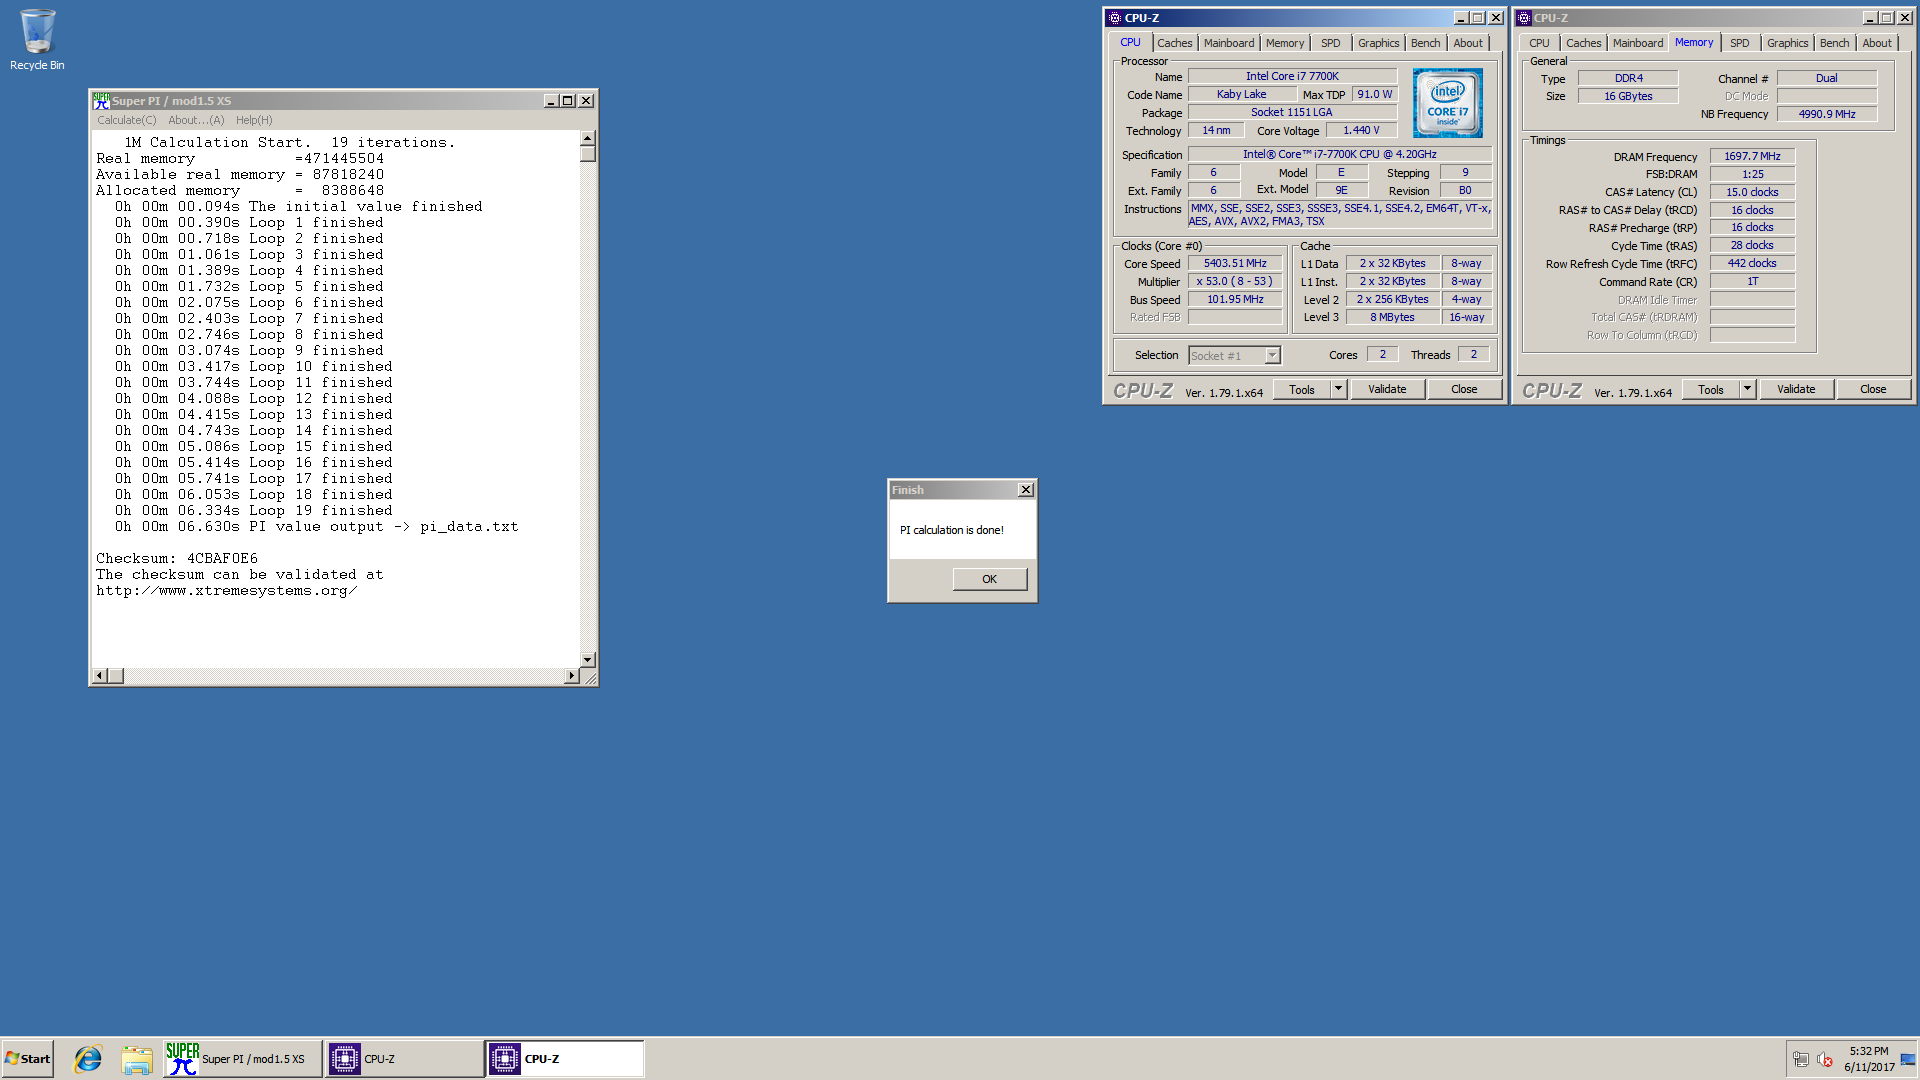Click Super PI horizontal scroll left arrow
Screen dimensions: 1920x1080
tap(99, 676)
